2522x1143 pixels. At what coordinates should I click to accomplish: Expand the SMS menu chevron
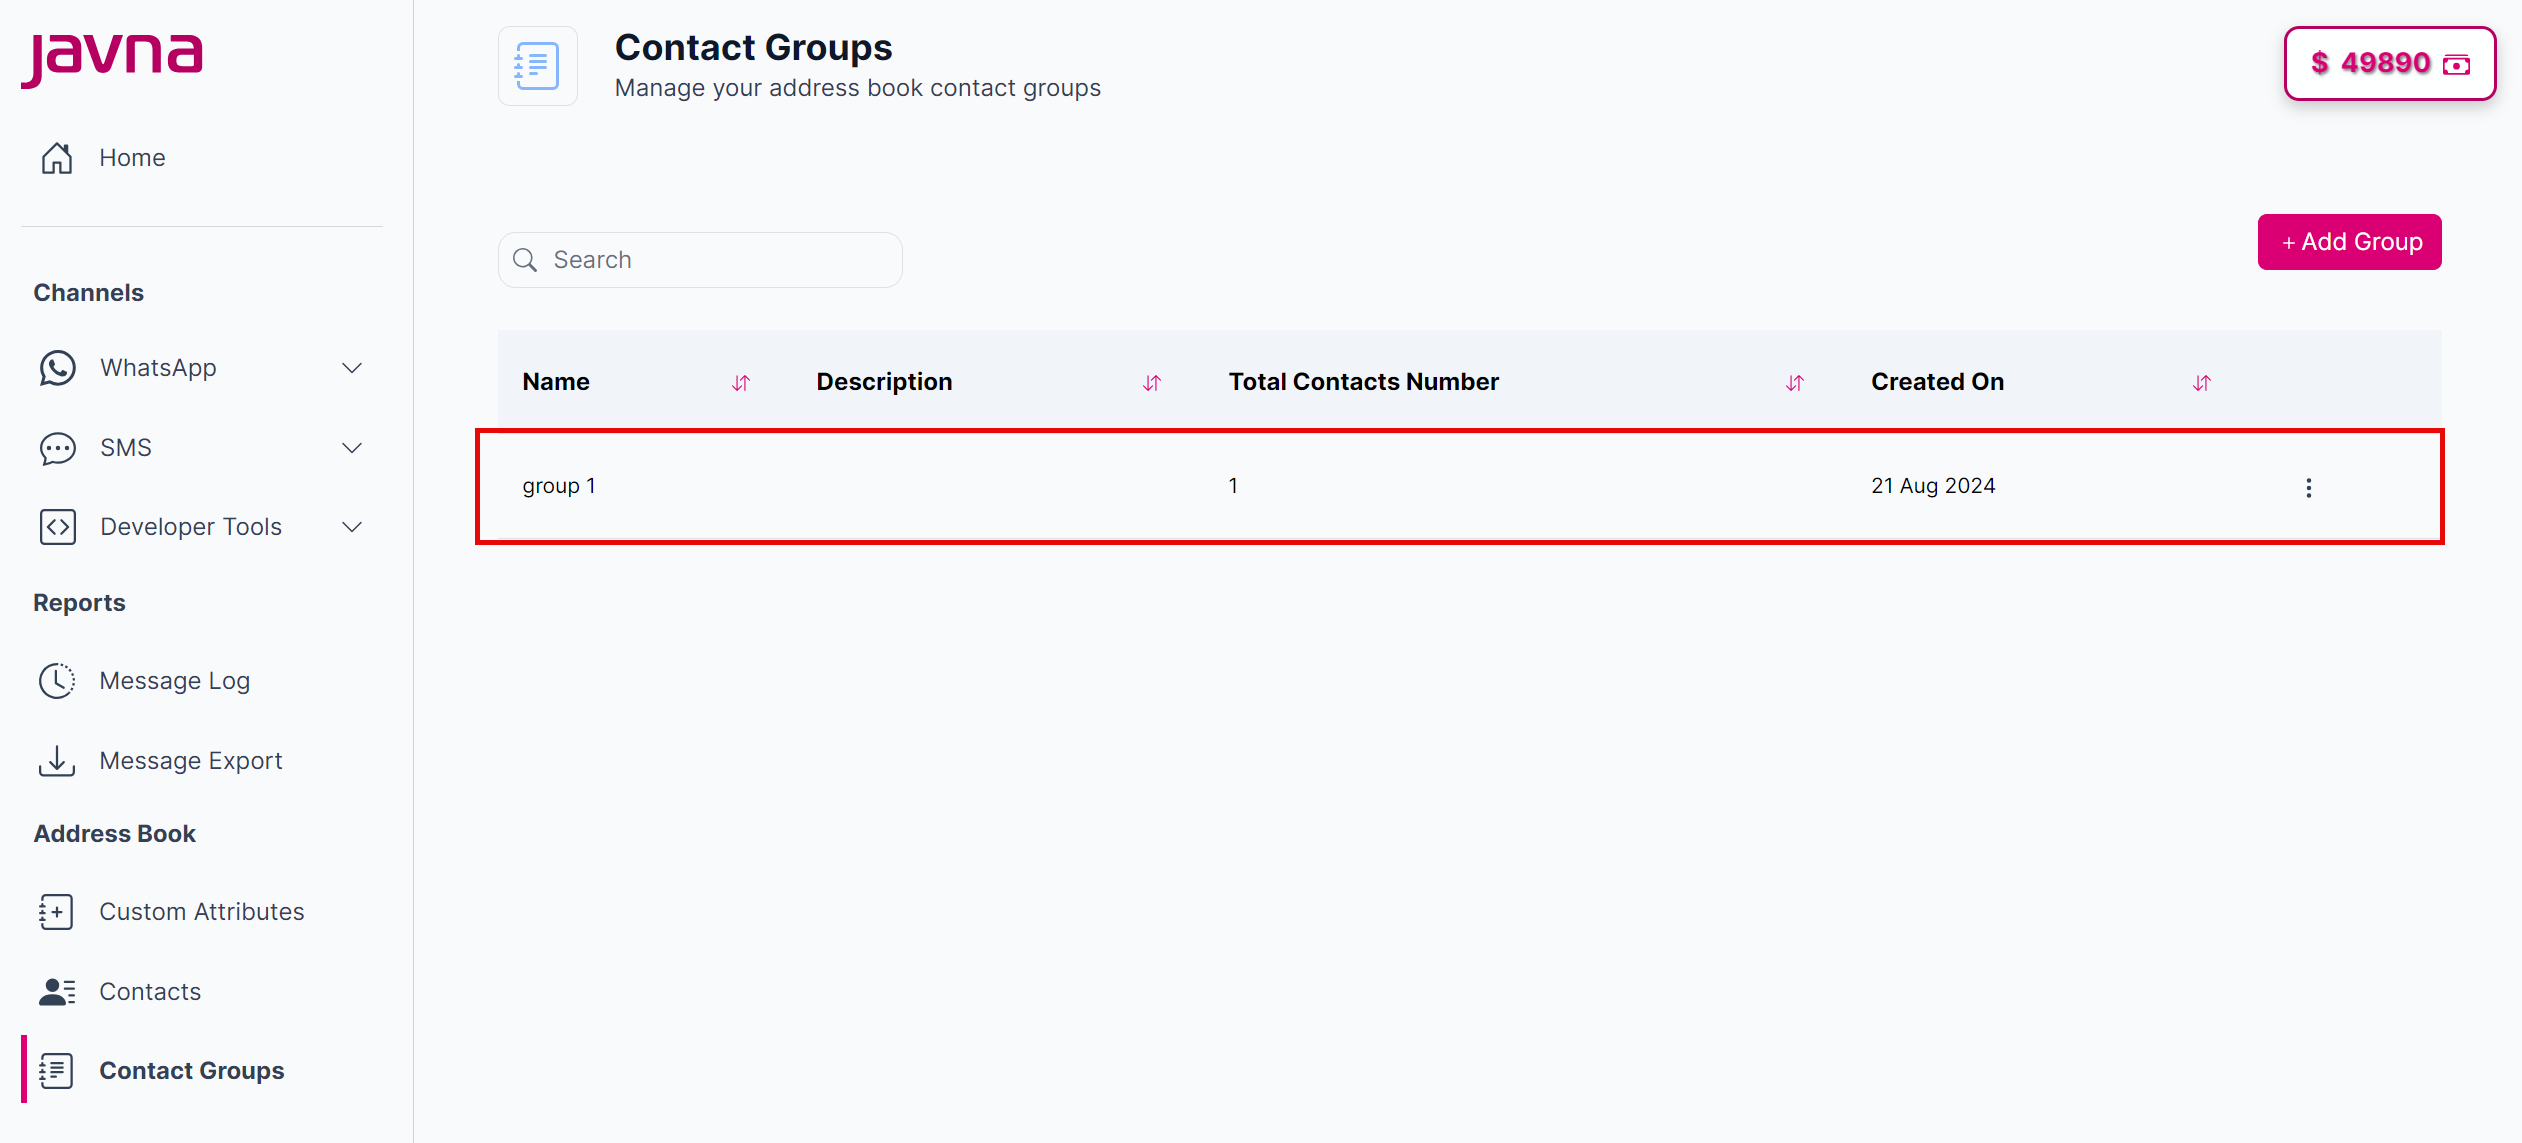click(352, 447)
